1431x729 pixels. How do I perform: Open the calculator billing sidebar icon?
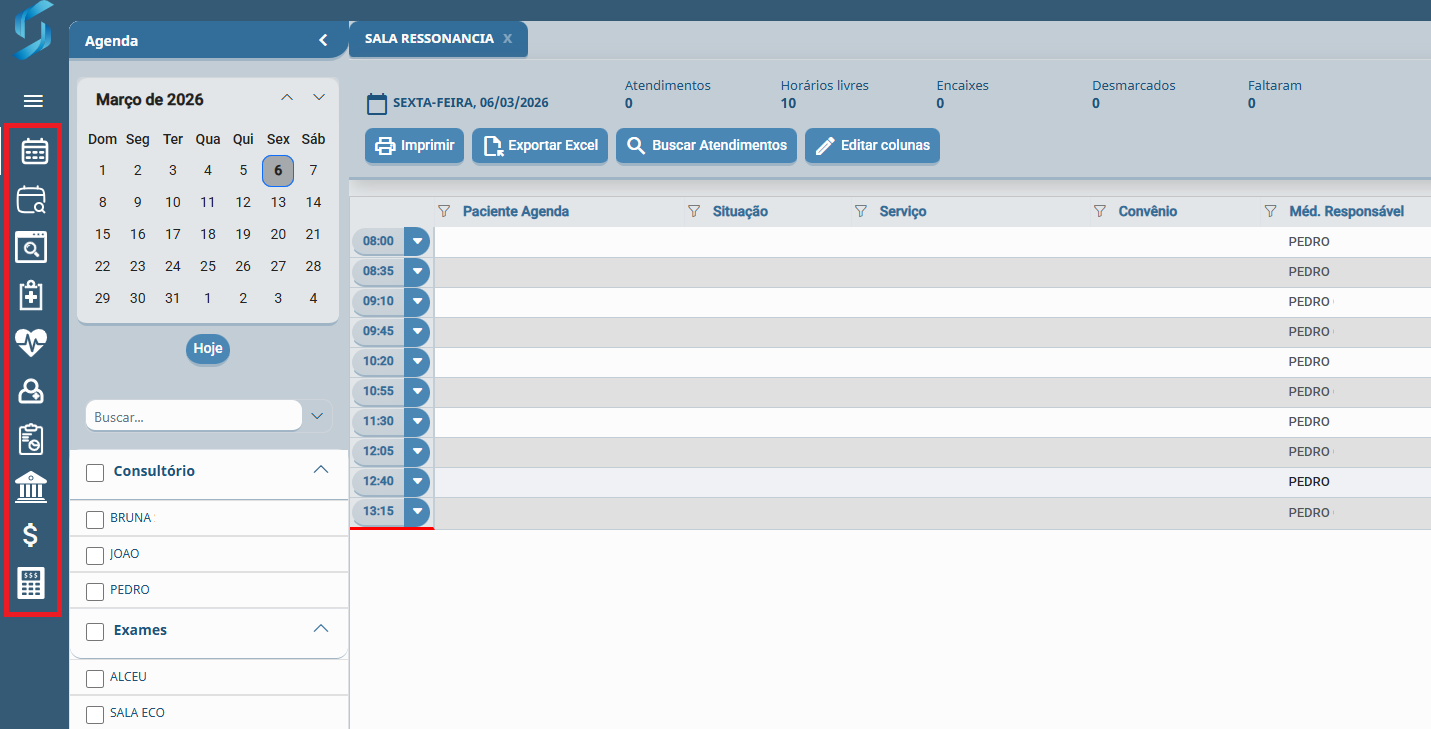tap(32, 583)
